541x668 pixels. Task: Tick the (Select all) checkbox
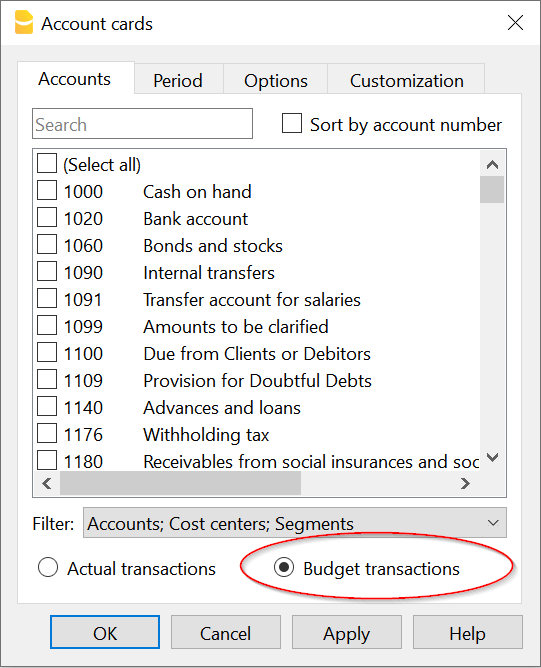[x=47, y=163]
